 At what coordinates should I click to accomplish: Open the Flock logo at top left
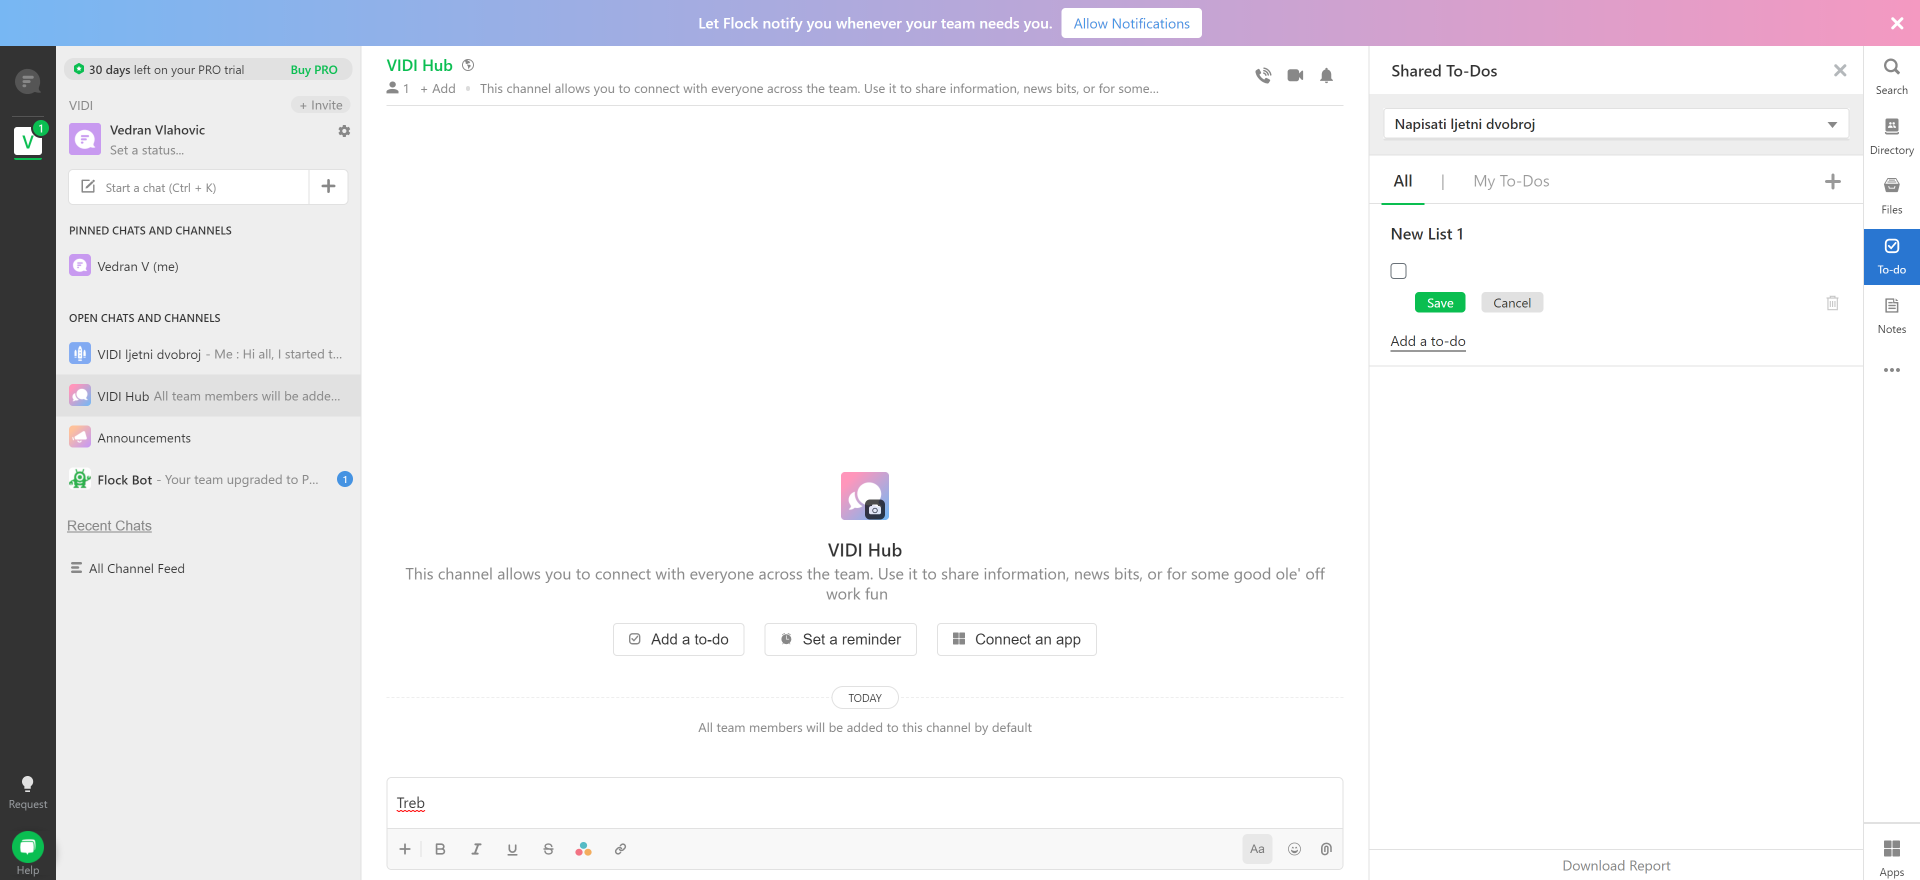pyautogui.click(x=28, y=81)
